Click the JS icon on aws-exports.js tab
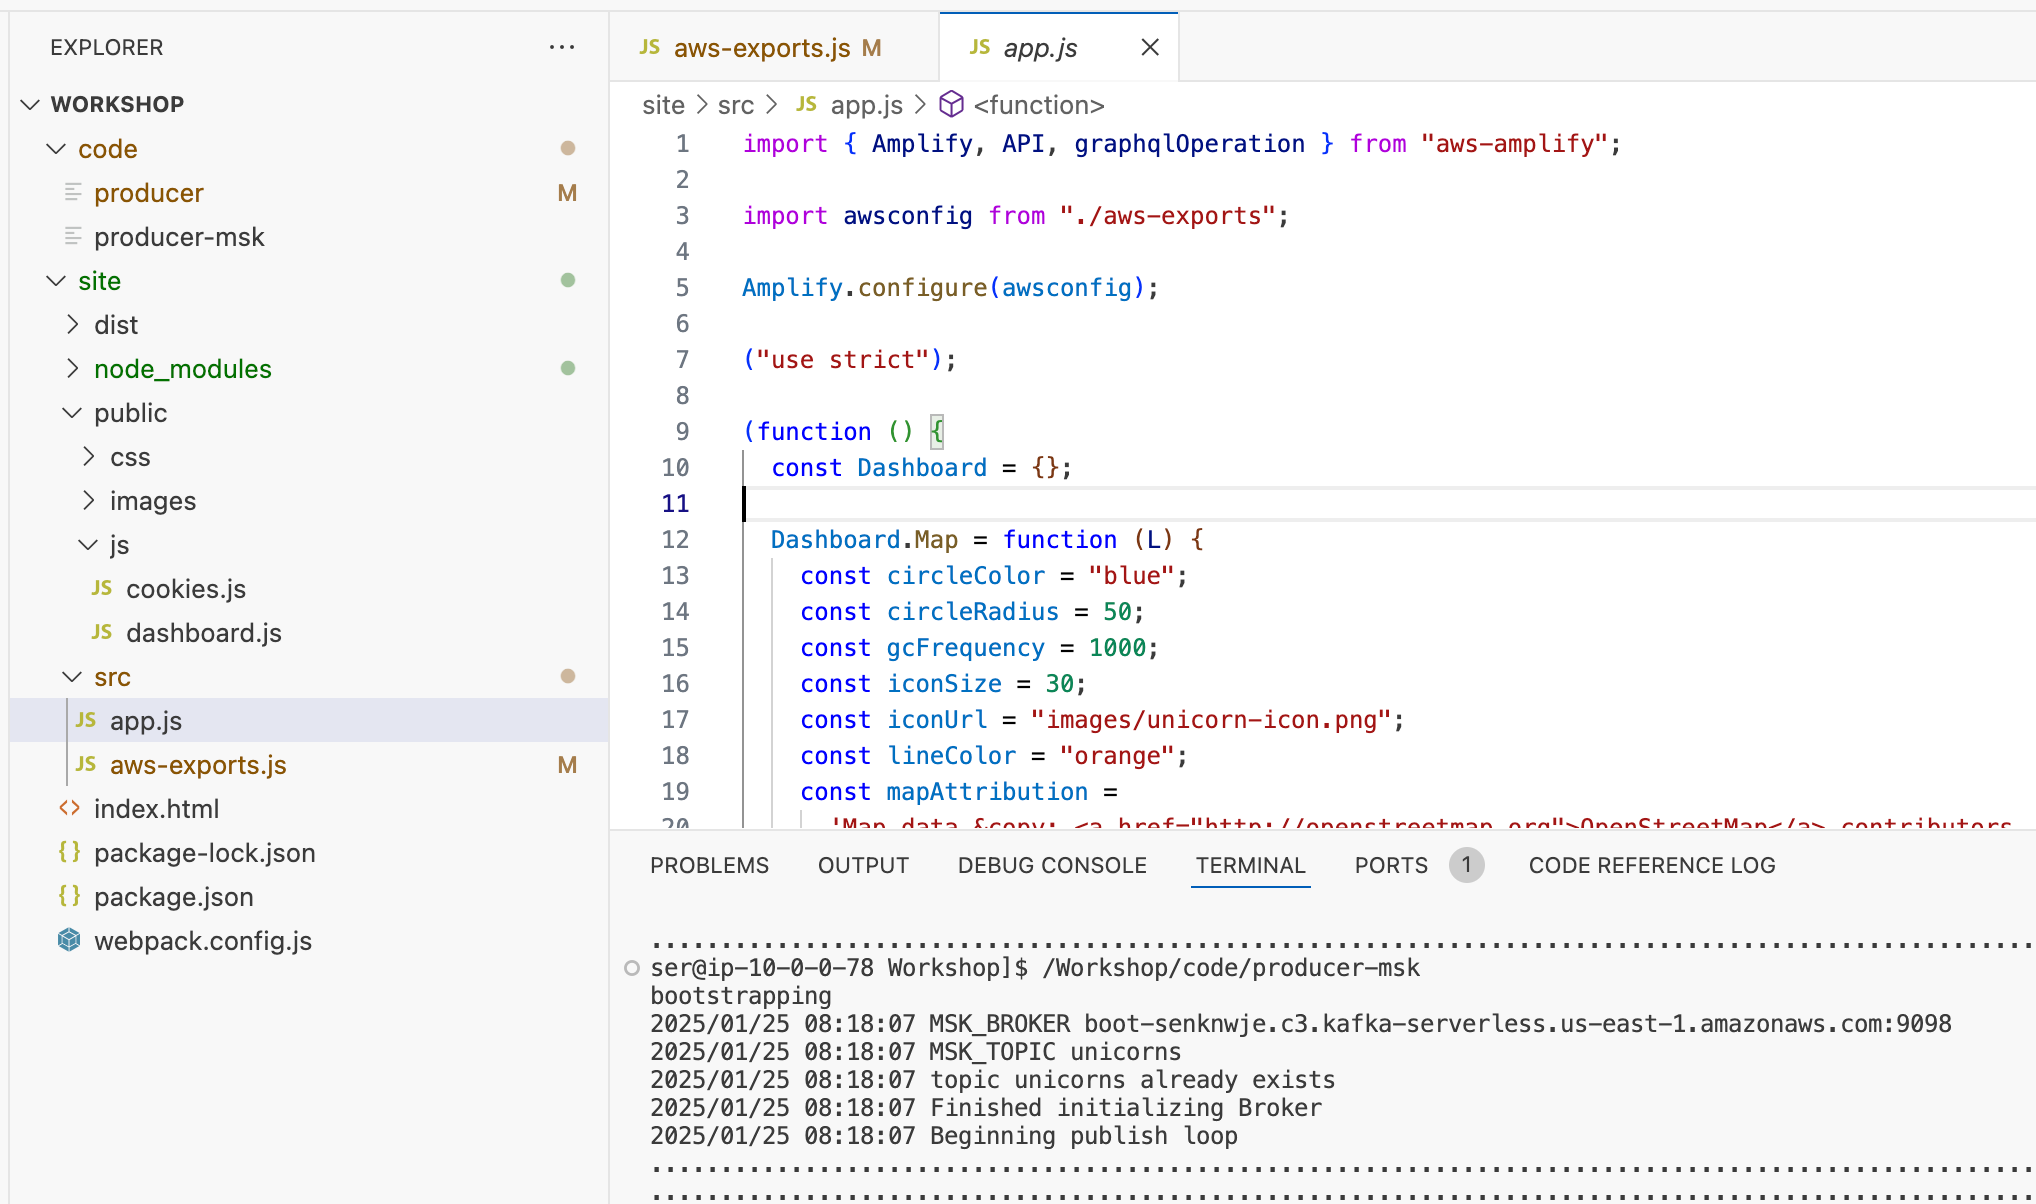The image size is (2036, 1204). point(650,47)
